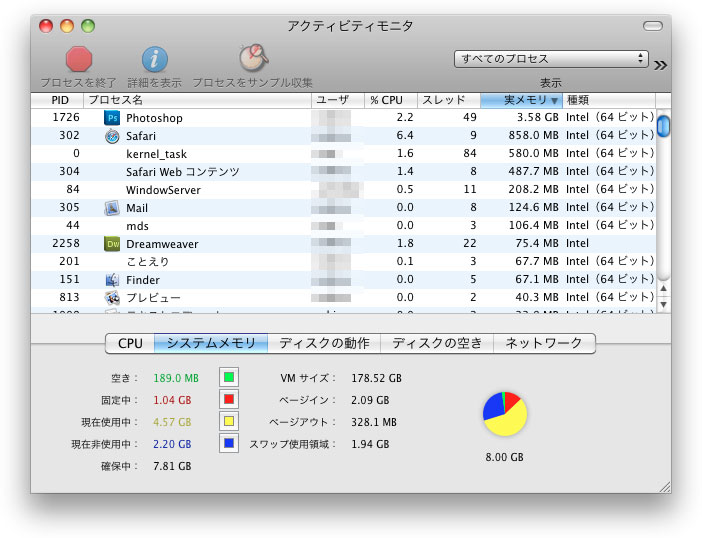Viewport: 702px width, 538px height.
Task: Click the green free memory swatch
Action: [x=229, y=378]
